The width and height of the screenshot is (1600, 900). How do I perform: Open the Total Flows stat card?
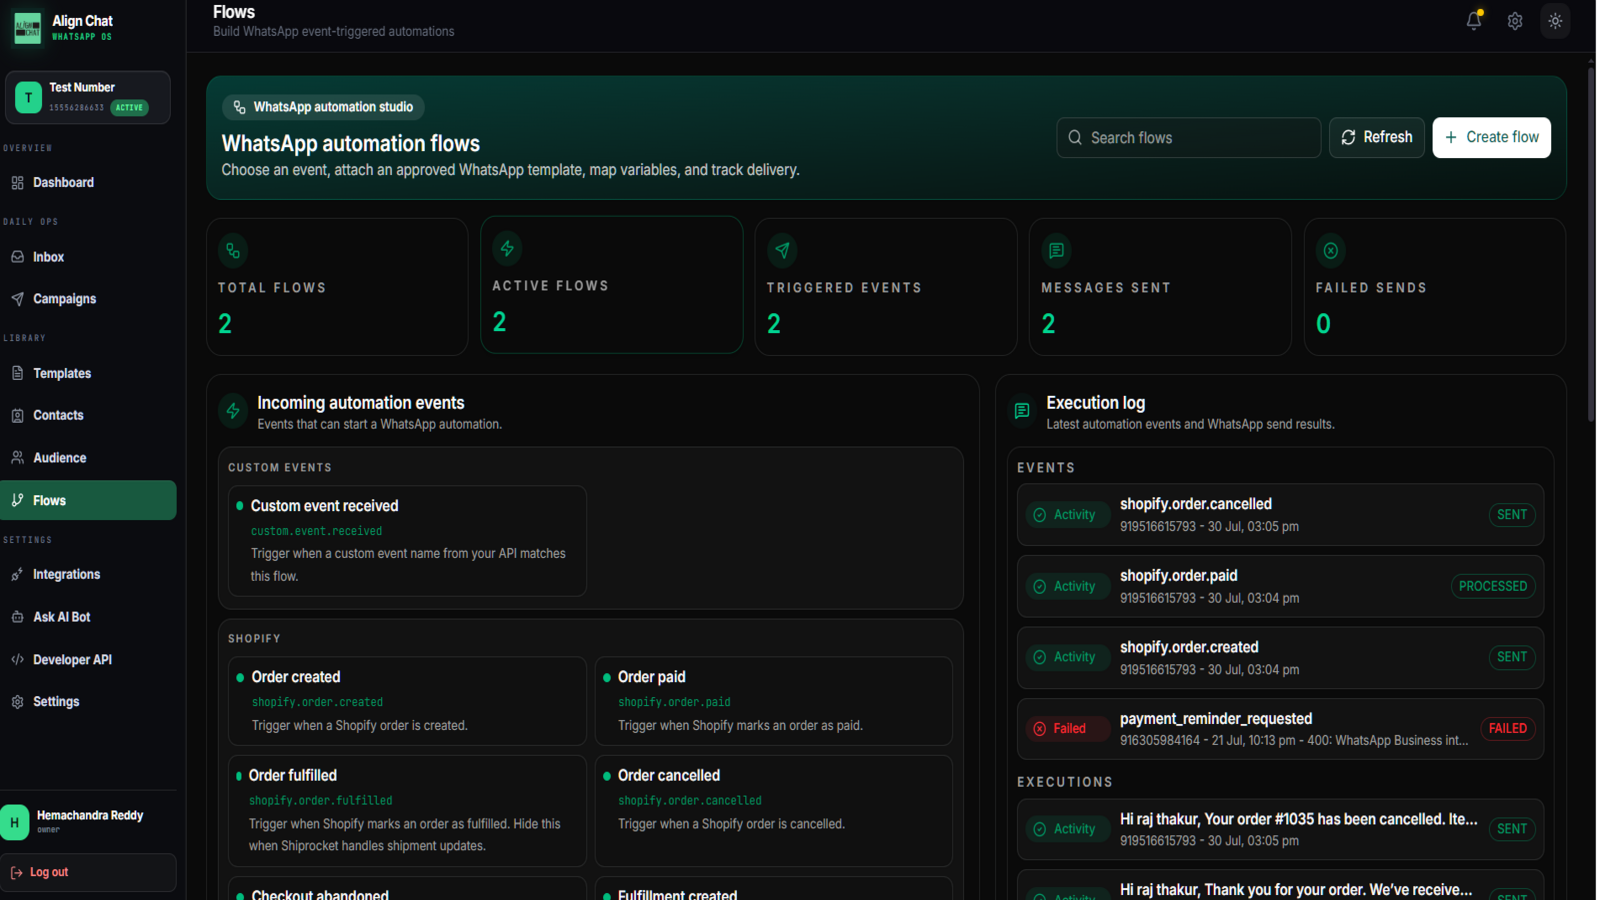coord(337,287)
